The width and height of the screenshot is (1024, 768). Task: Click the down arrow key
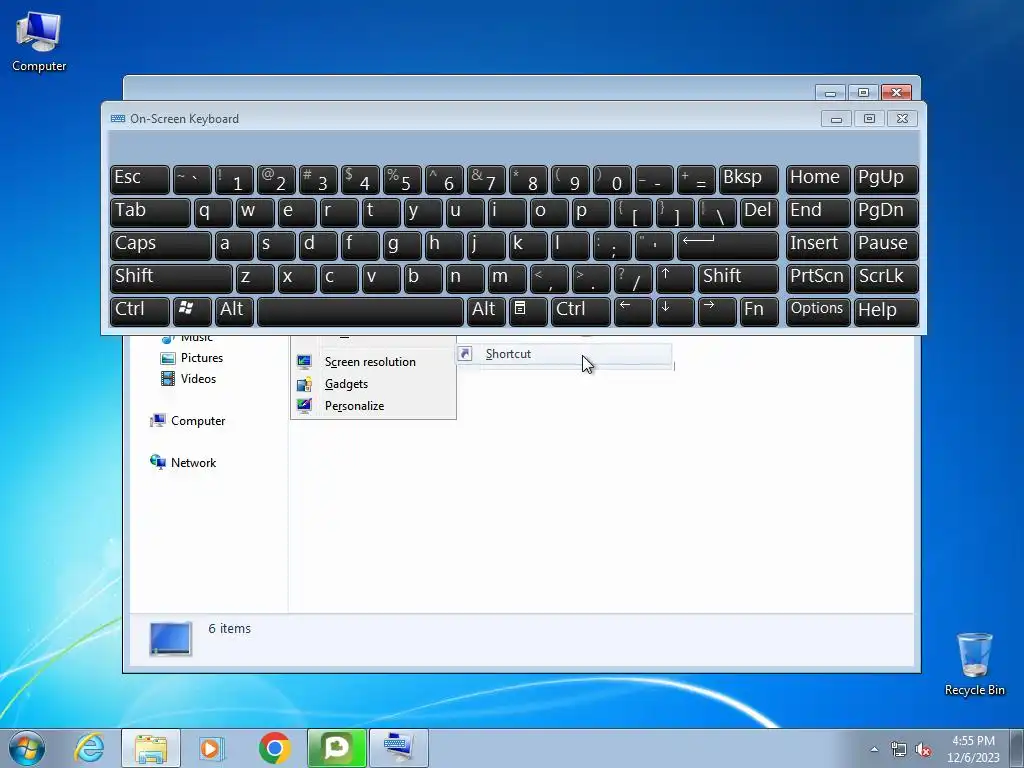[x=675, y=312]
